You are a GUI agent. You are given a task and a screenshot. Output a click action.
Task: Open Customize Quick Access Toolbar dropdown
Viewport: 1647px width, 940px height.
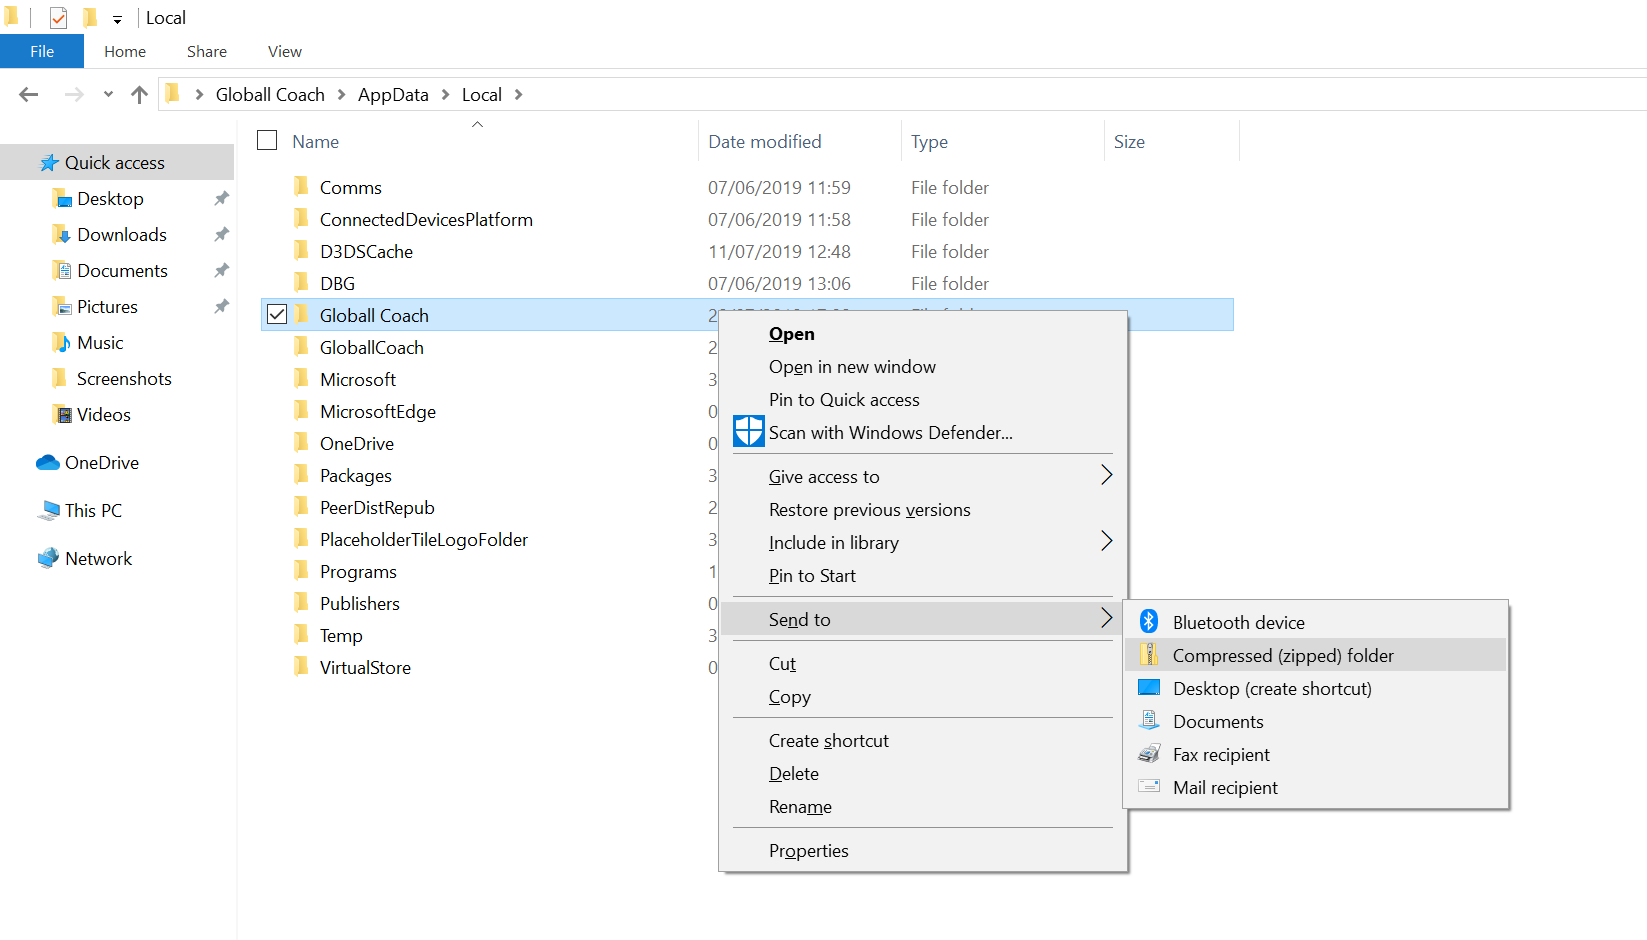[117, 19]
